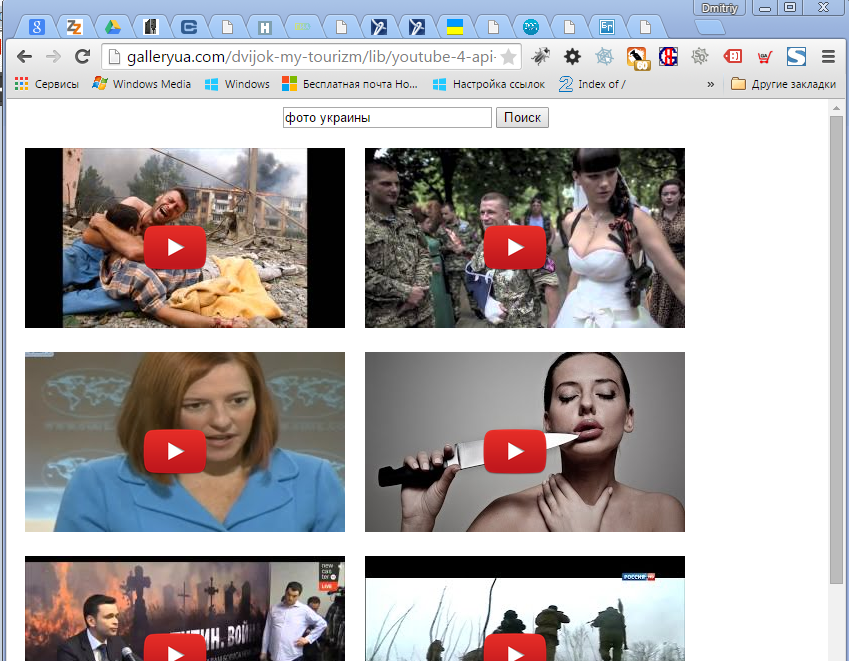849x661 pixels.
Task: Switch to the Ukrainian flag tab
Action: (455, 27)
